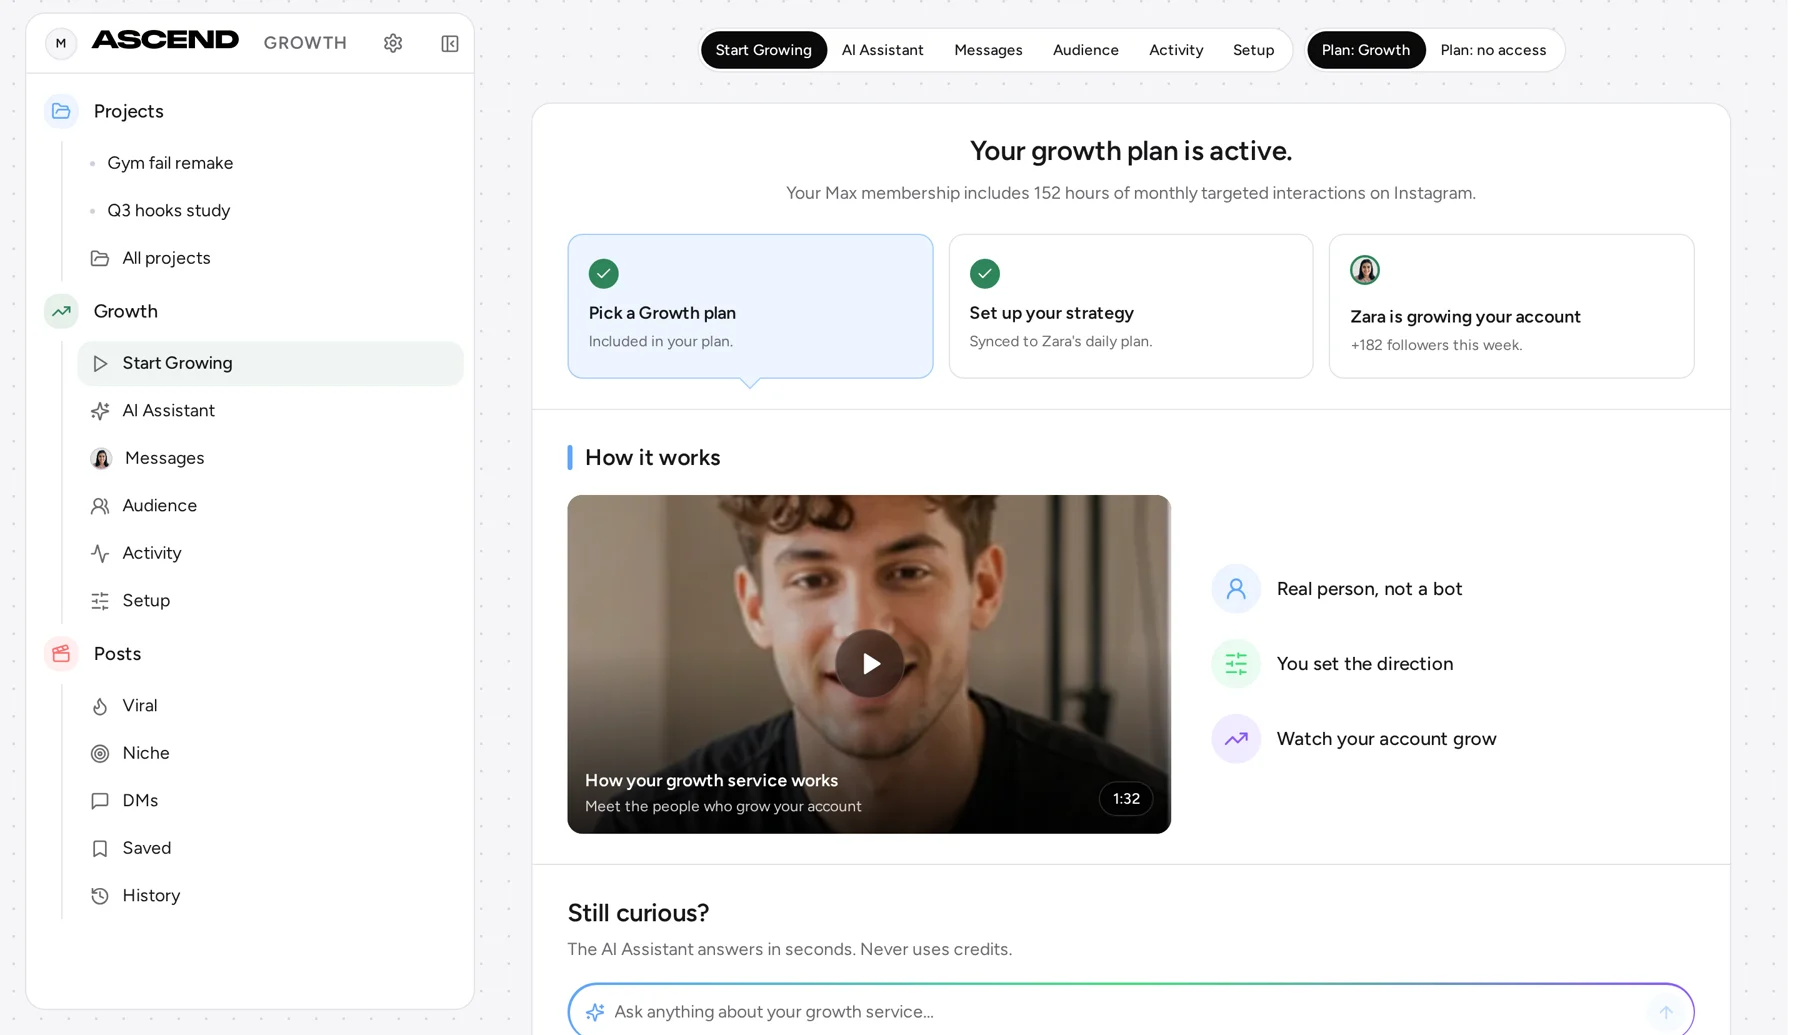Viewport: 1800px width, 1035px height.
Task: Switch to Plan: Growth toggle
Action: pos(1366,50)
